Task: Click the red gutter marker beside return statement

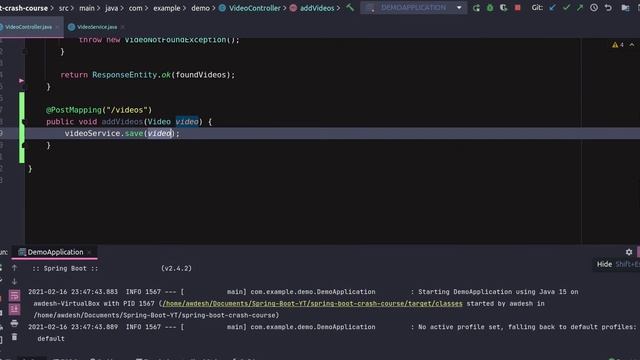Action: pyautogui.click(x=21, y=81)
